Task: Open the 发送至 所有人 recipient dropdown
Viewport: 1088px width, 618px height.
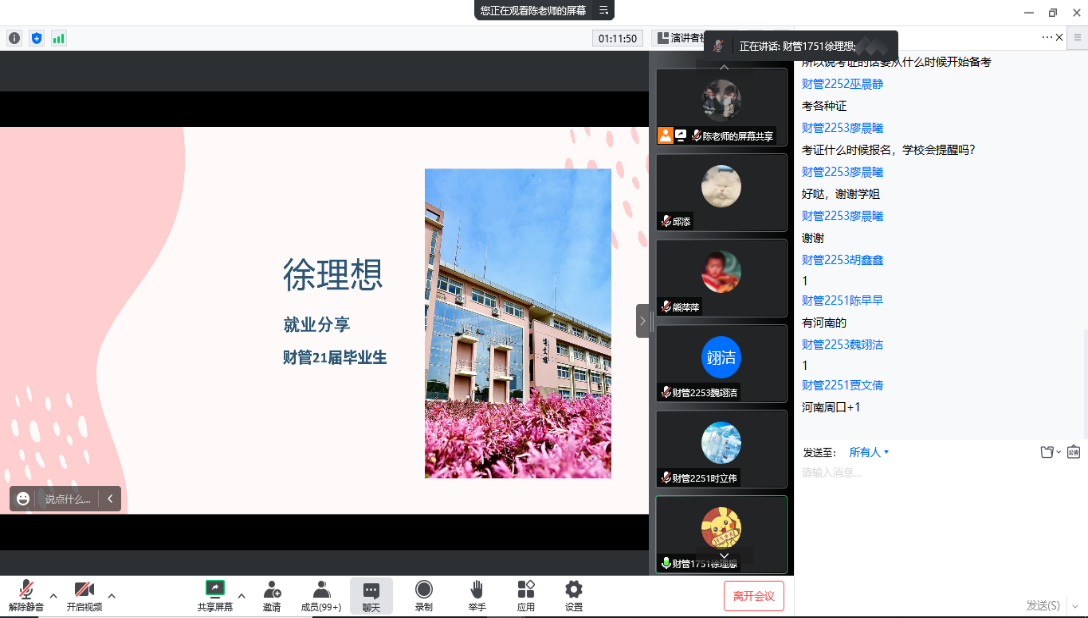Action: (x=868, y=452)
